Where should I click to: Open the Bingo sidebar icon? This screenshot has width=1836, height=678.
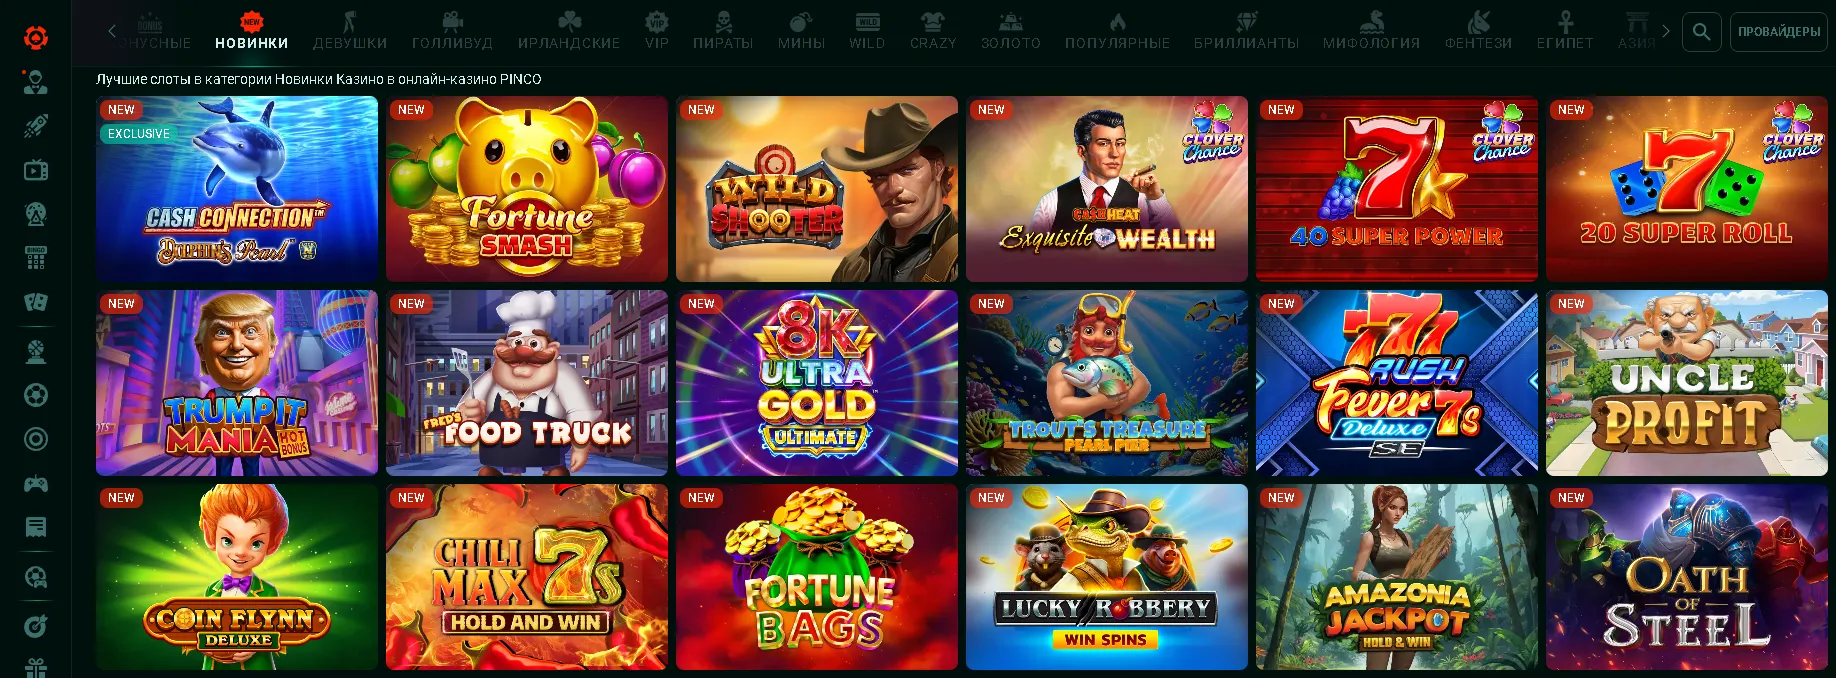pos(36,258)
